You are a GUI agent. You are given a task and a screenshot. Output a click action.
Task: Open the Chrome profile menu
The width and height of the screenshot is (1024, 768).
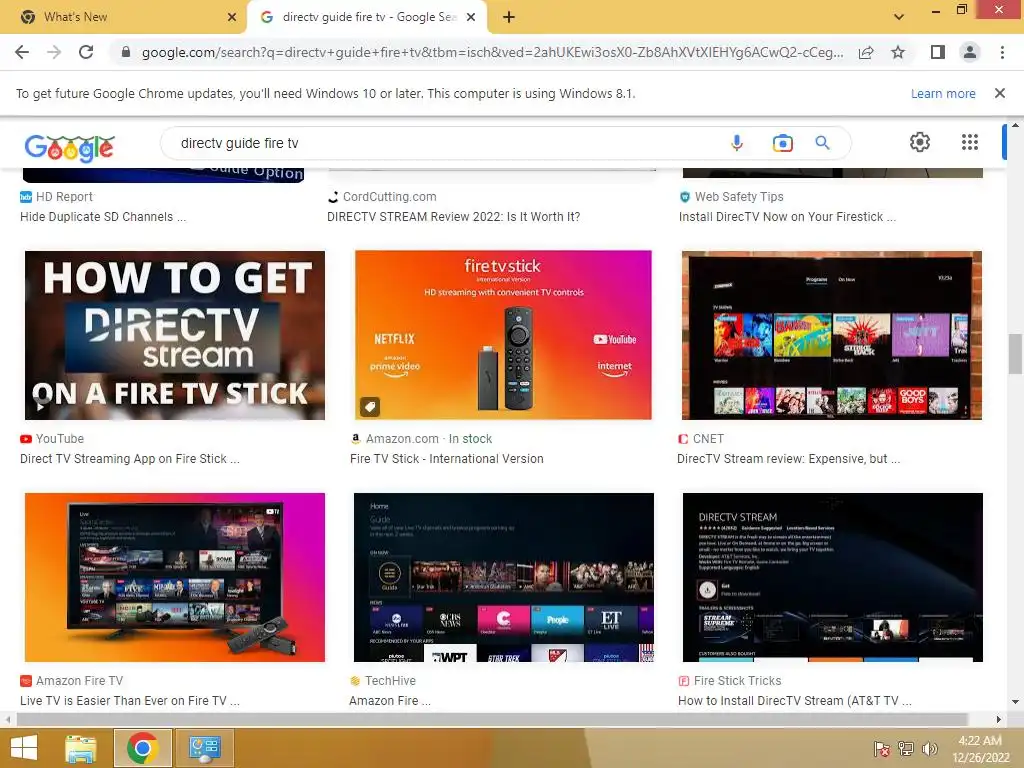970,52
